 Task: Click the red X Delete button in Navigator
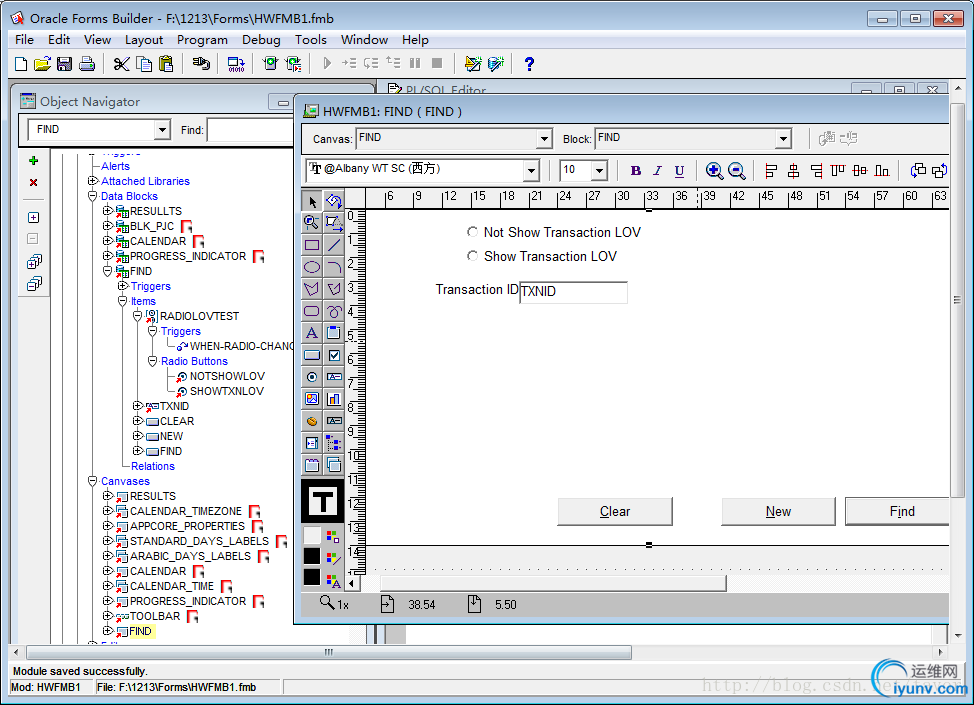[34, 182]
